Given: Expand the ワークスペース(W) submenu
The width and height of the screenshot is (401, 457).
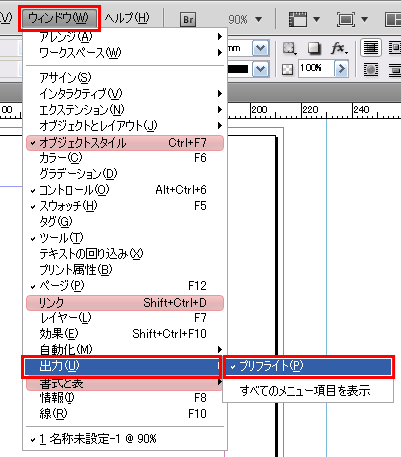Looking at the screenshot, I should [x=125, y=53].
